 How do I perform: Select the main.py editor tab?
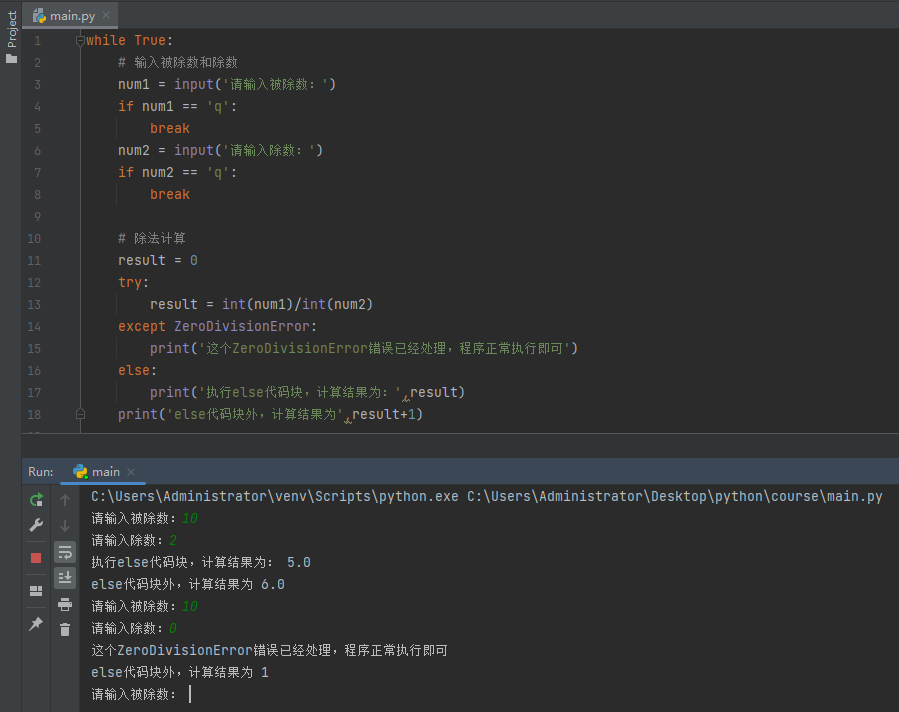[64, 16]
